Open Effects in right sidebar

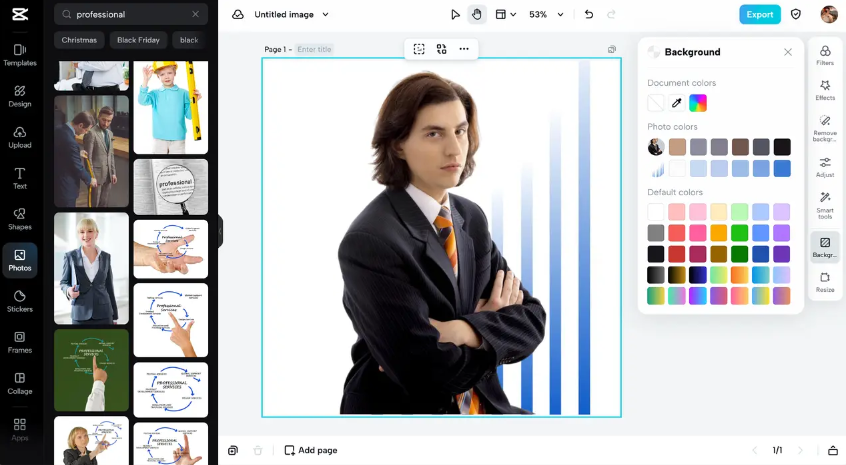tap(825, 91)
